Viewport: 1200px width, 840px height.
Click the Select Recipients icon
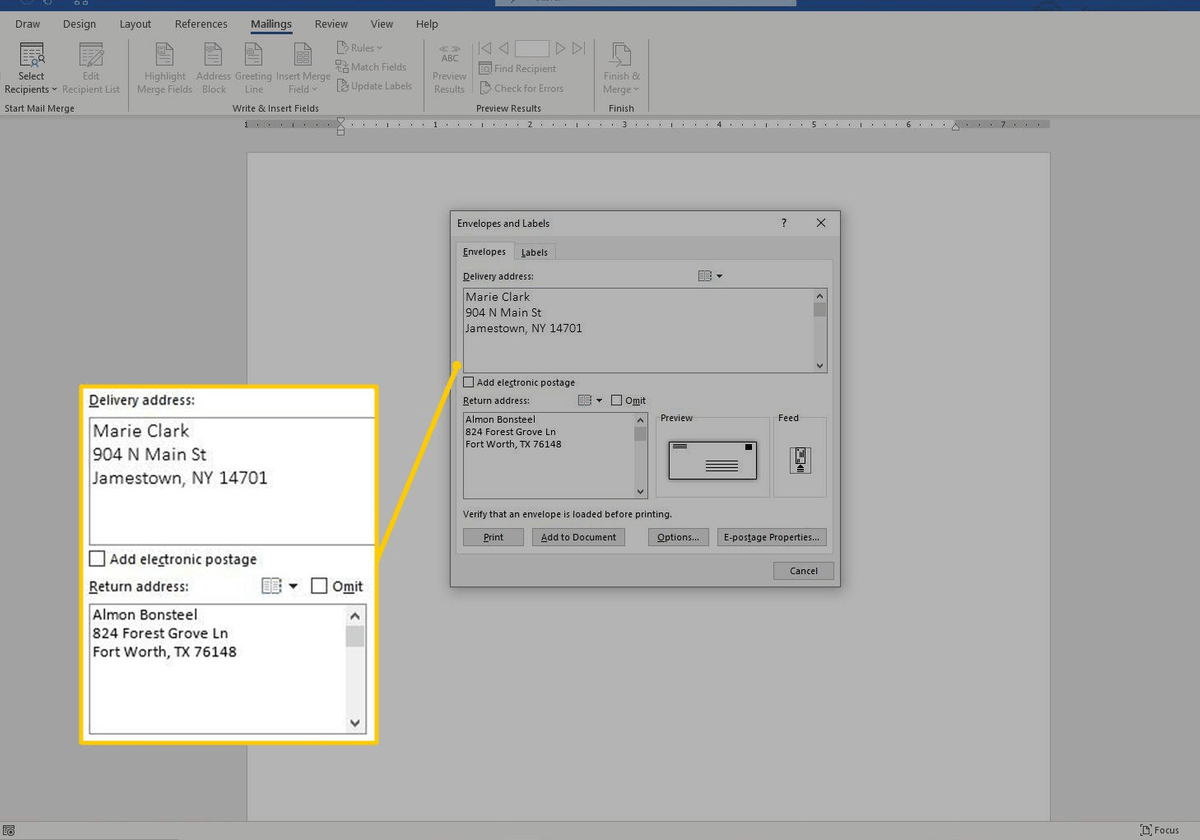(x=31, y=55)
